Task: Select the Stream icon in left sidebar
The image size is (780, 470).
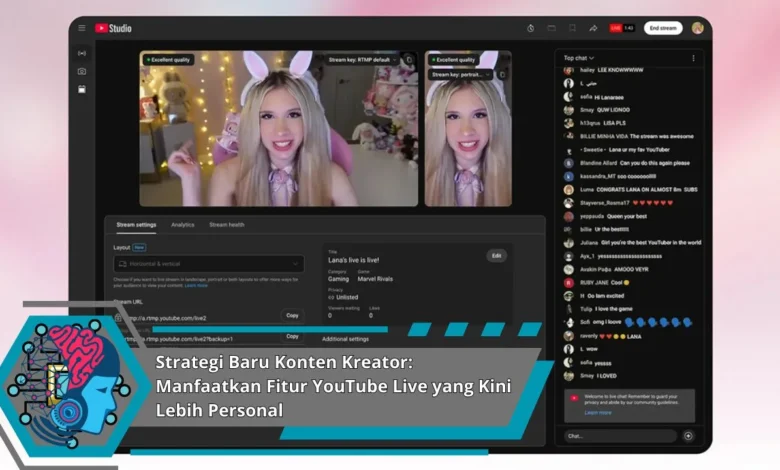Action: [x=82, y=52]
